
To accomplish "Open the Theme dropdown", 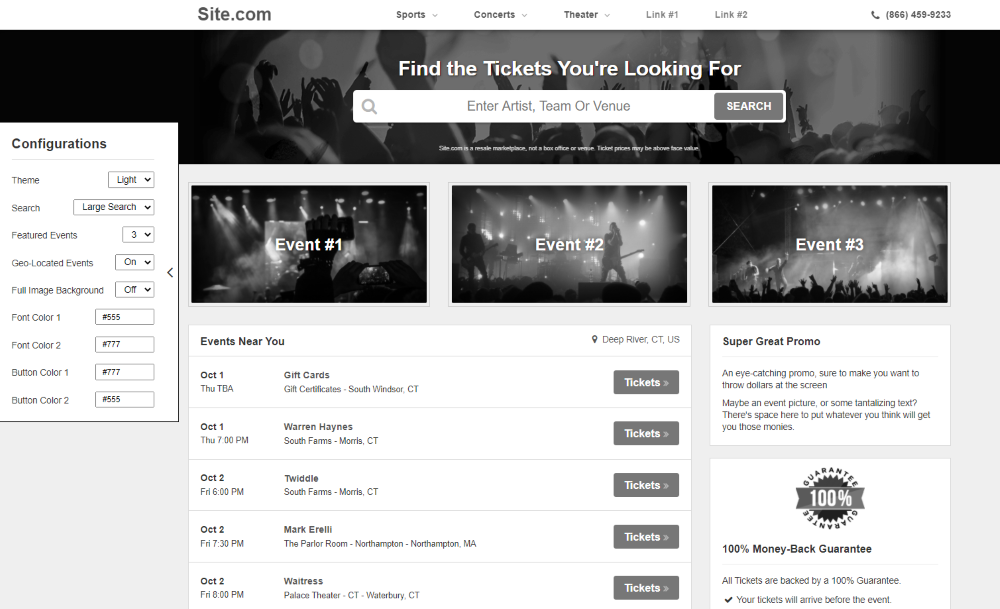I will (x=131, y=180).
